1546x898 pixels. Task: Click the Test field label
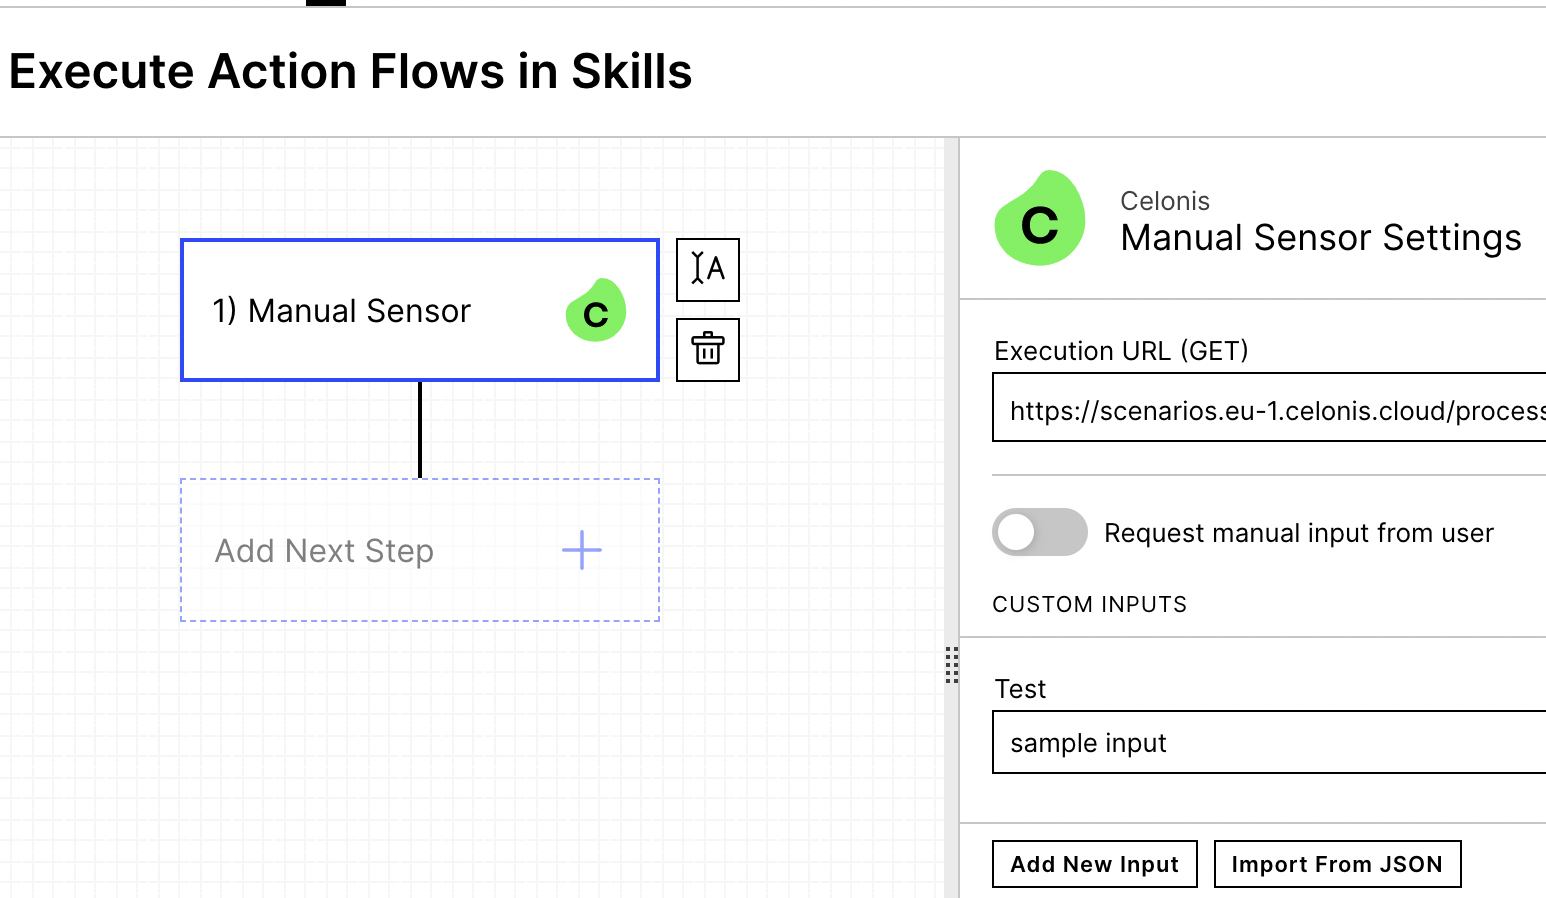[x=1020, y=689]
